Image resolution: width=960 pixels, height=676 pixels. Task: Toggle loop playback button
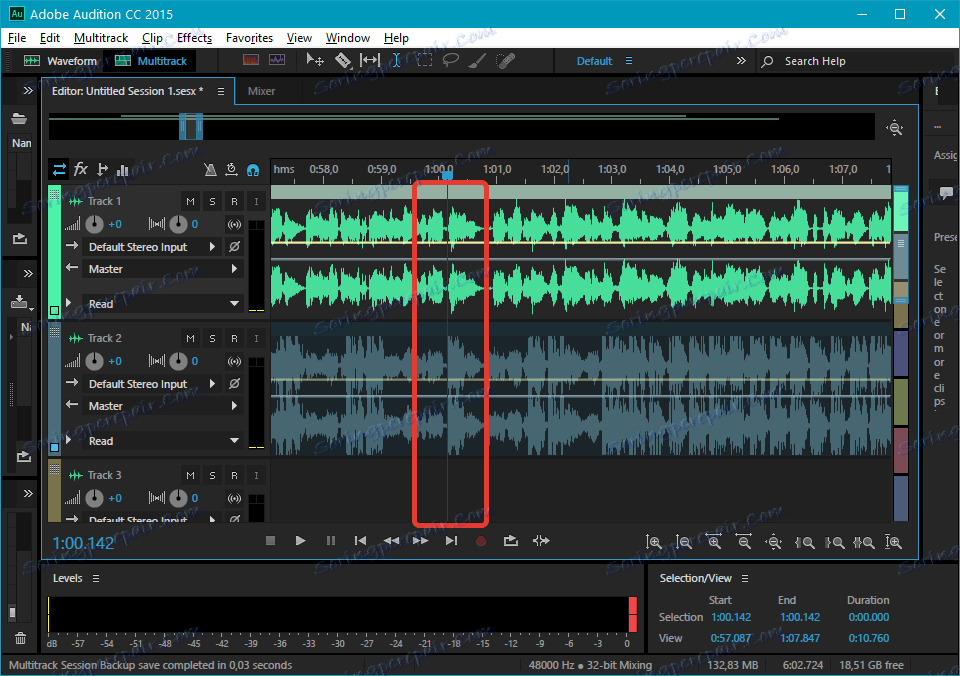tap(511, 541)
